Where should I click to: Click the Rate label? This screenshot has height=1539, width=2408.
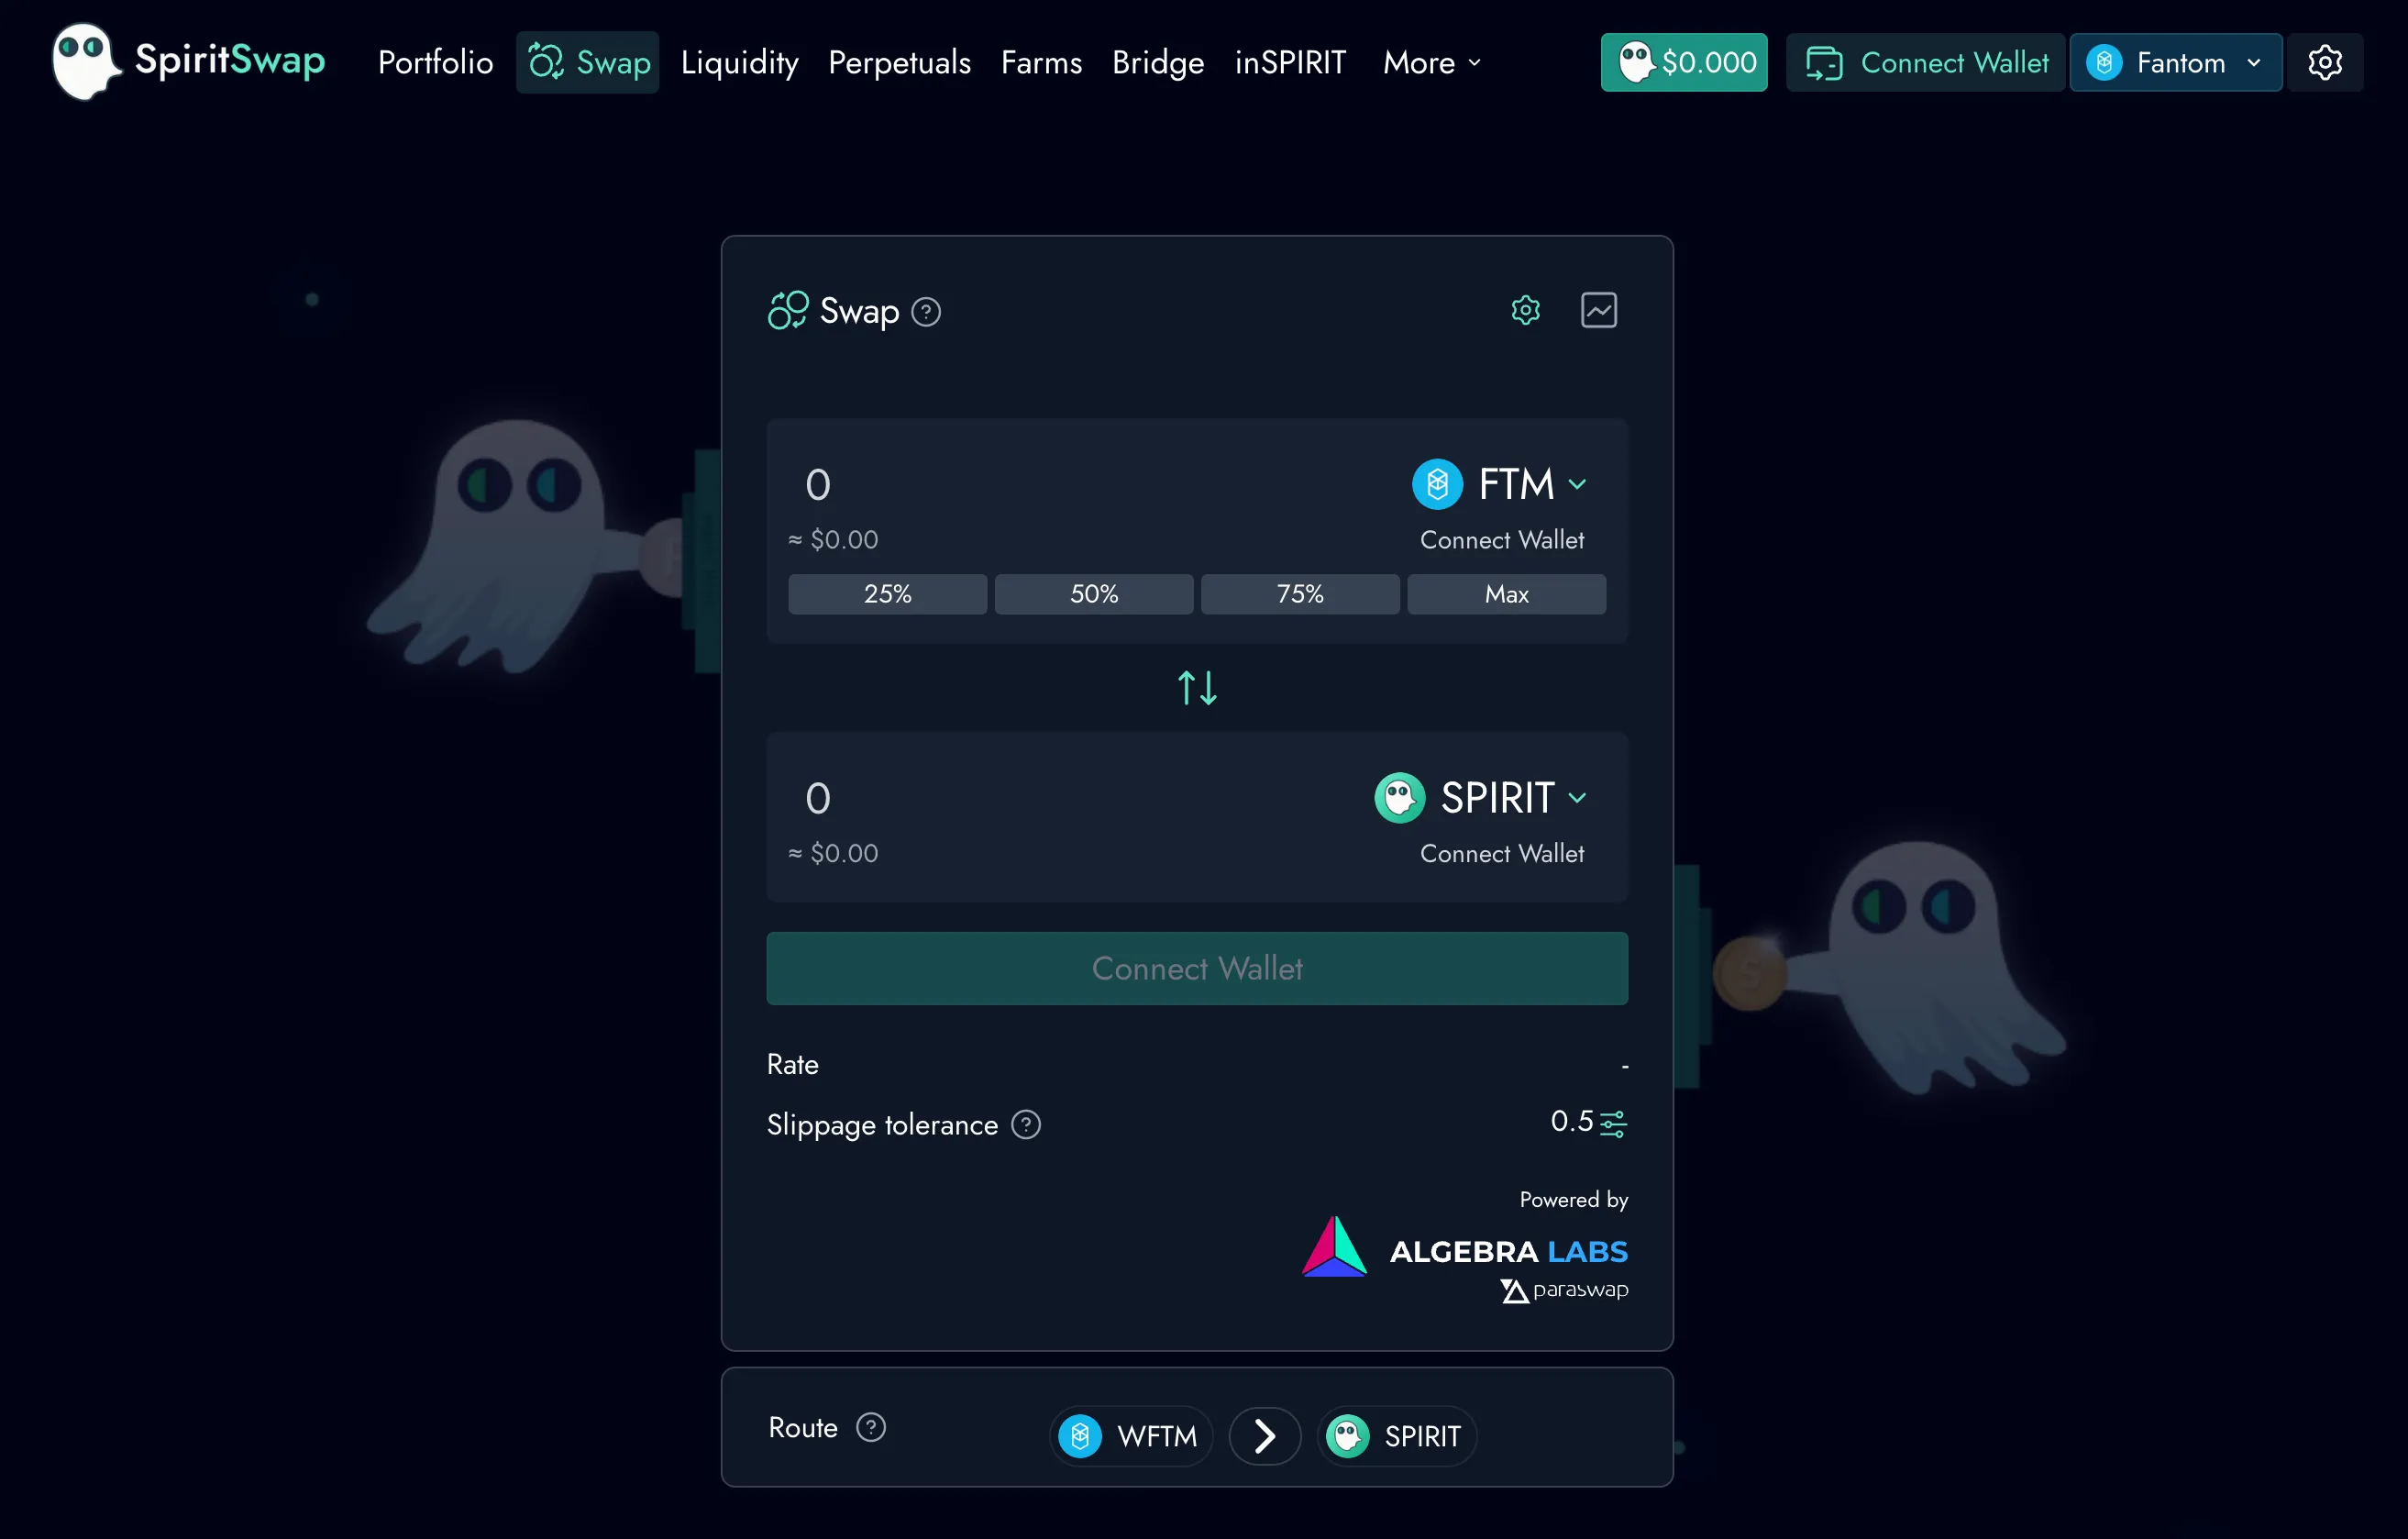(792, 1064)
